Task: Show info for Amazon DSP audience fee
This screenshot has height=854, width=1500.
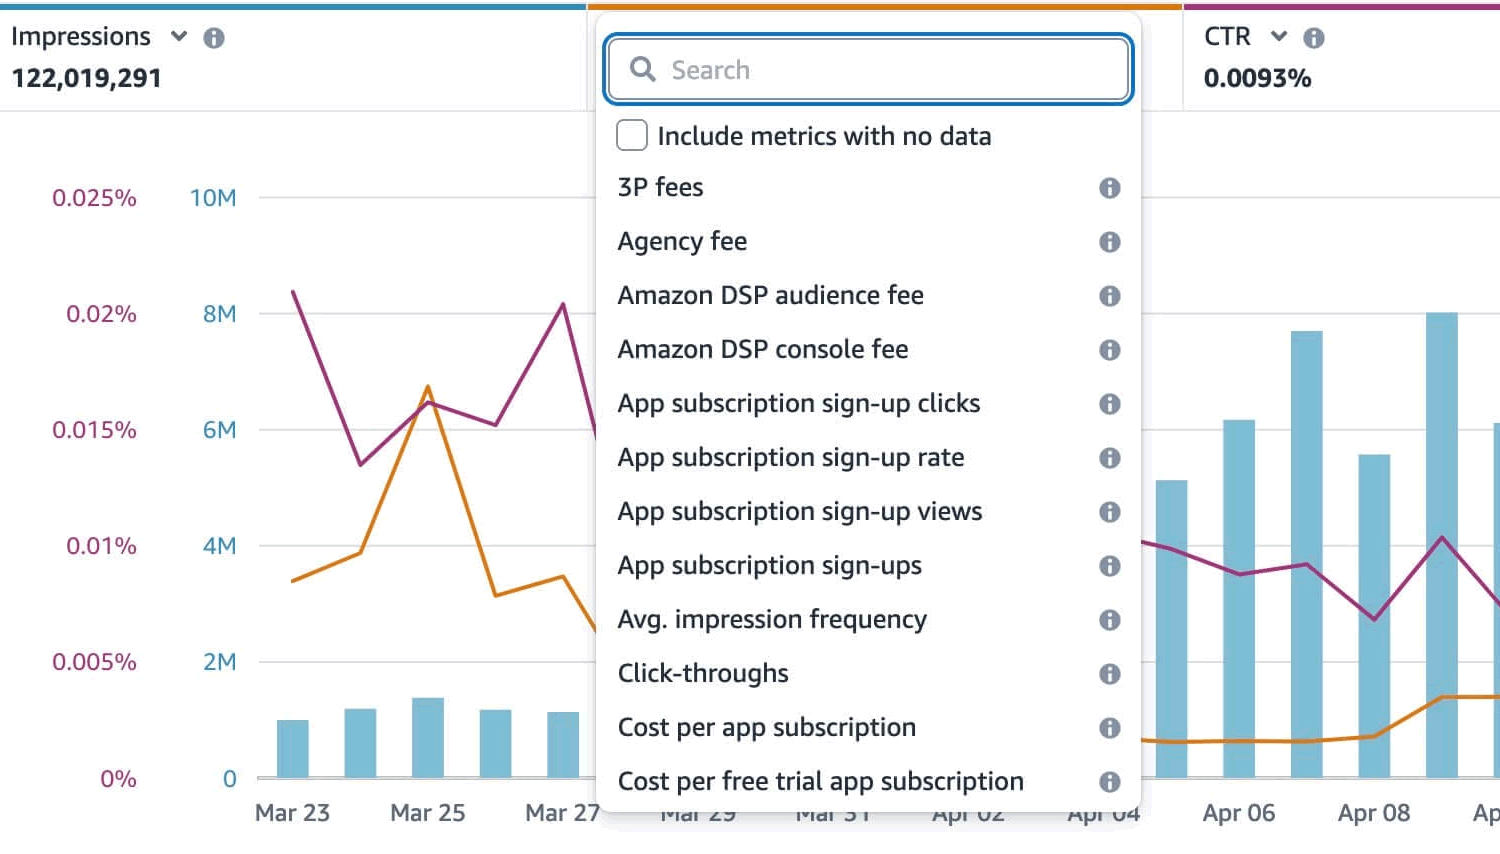Action: click(1110, 296)
